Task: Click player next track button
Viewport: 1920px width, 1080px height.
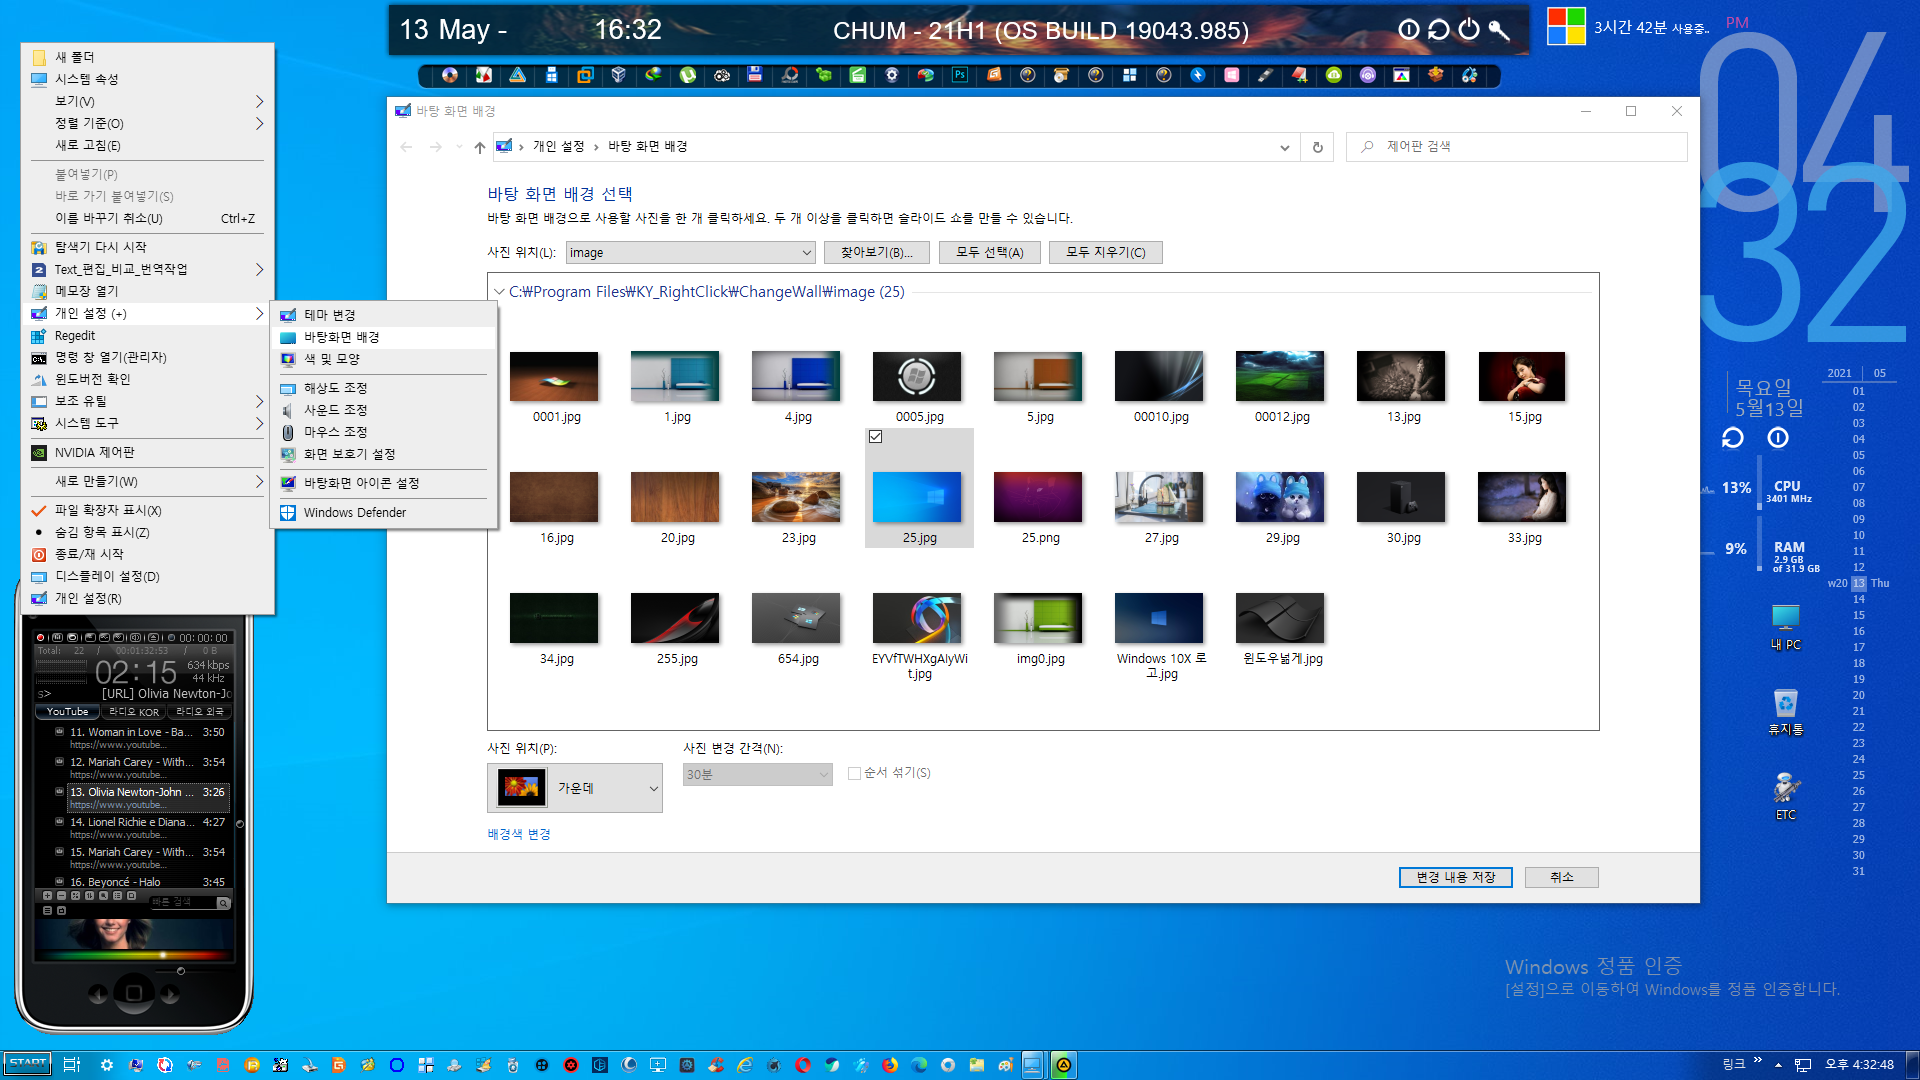Action: click(x=170, y=994)
